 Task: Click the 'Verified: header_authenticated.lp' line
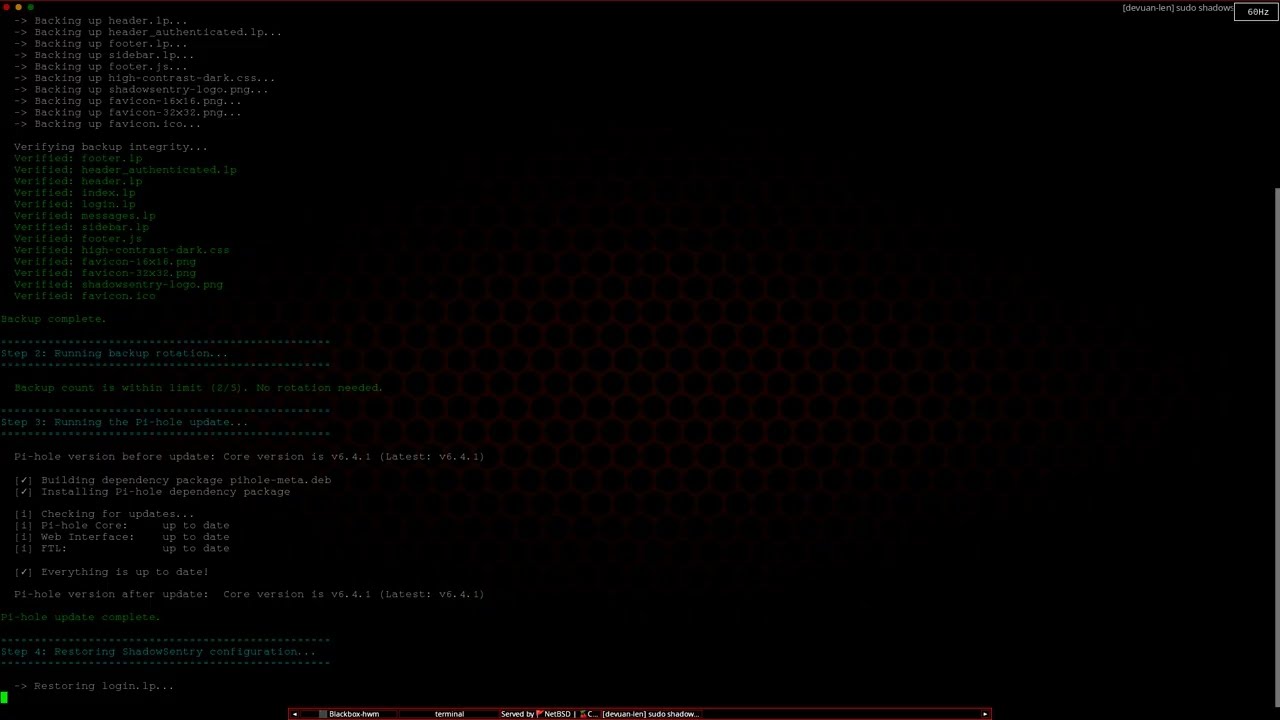125,170
